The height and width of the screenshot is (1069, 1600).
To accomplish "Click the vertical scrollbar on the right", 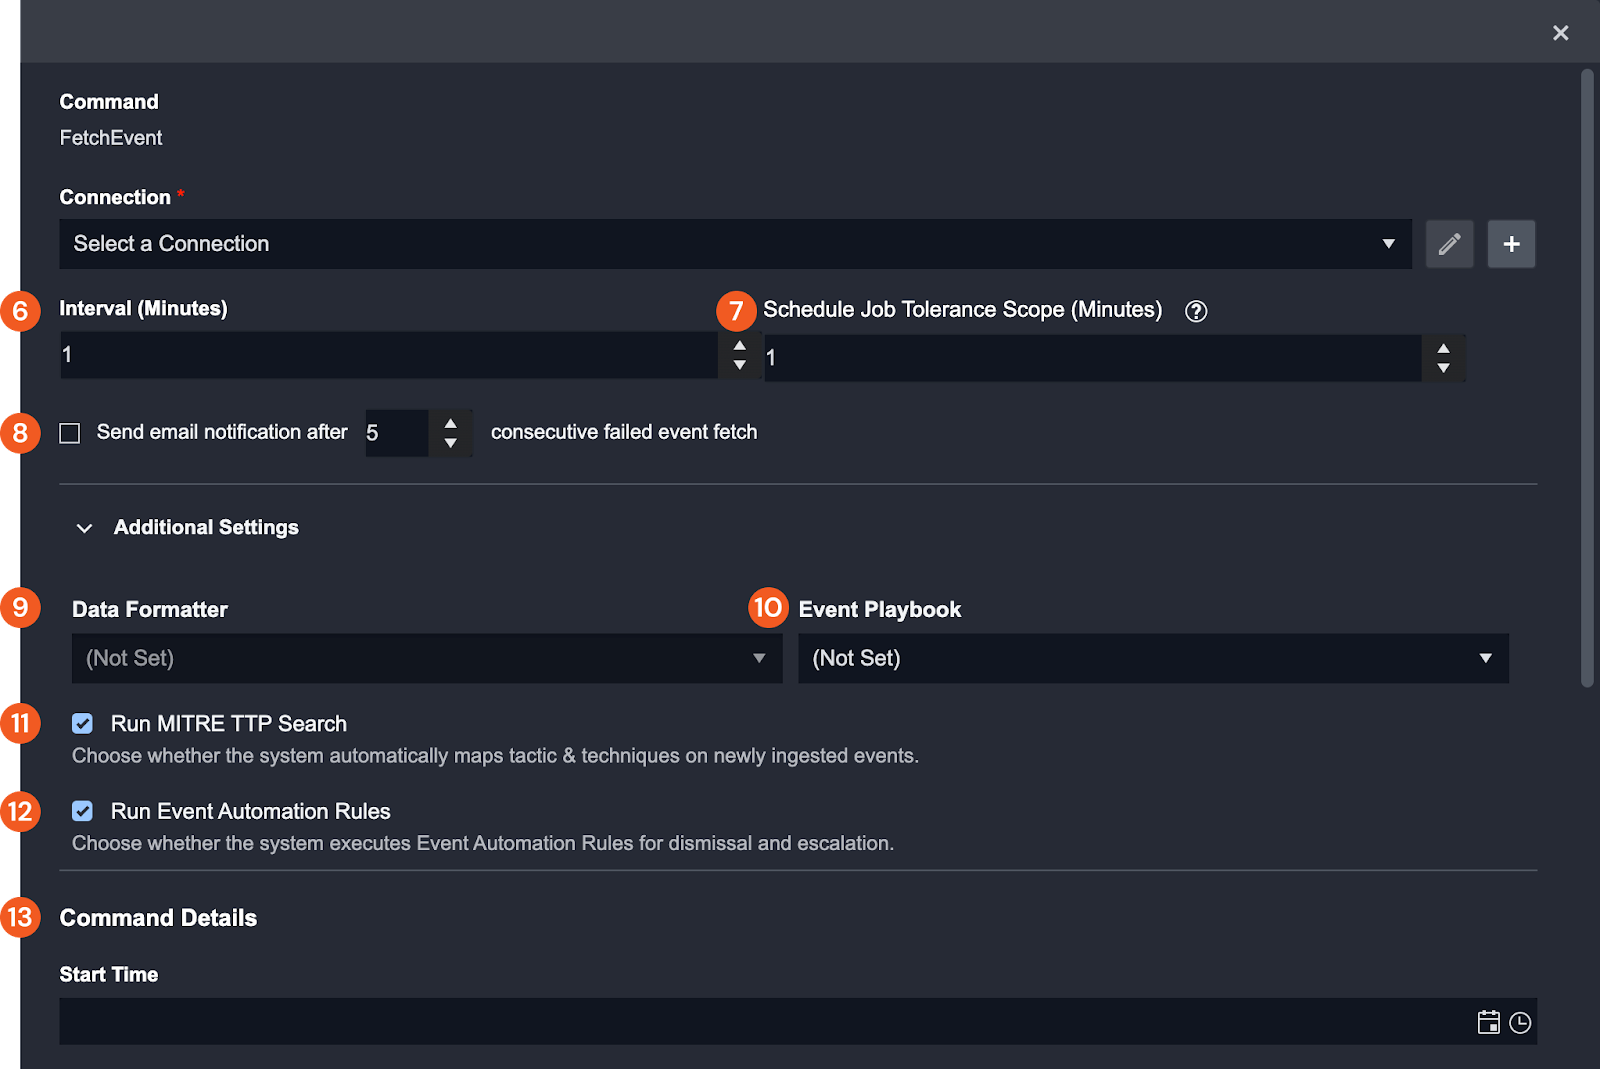I will pos(1587,378).
